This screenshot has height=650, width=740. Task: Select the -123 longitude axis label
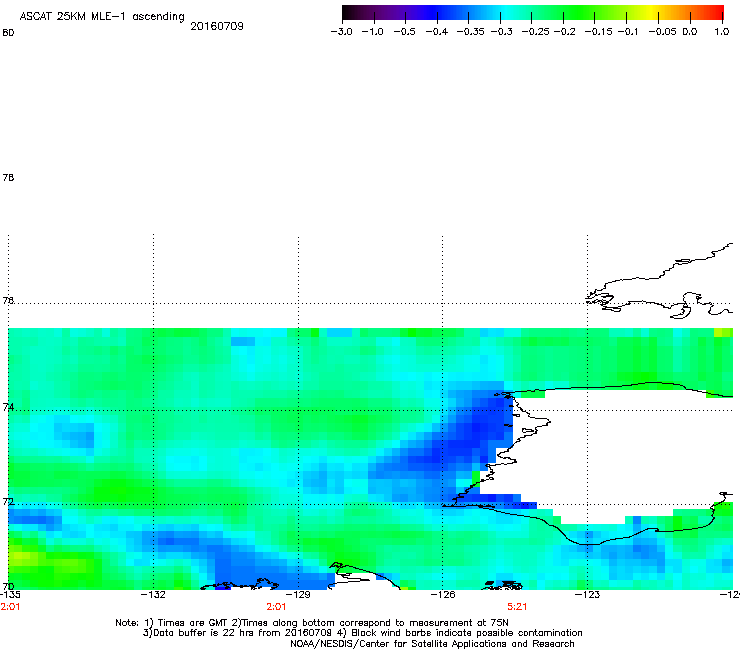tap(587, 595)
